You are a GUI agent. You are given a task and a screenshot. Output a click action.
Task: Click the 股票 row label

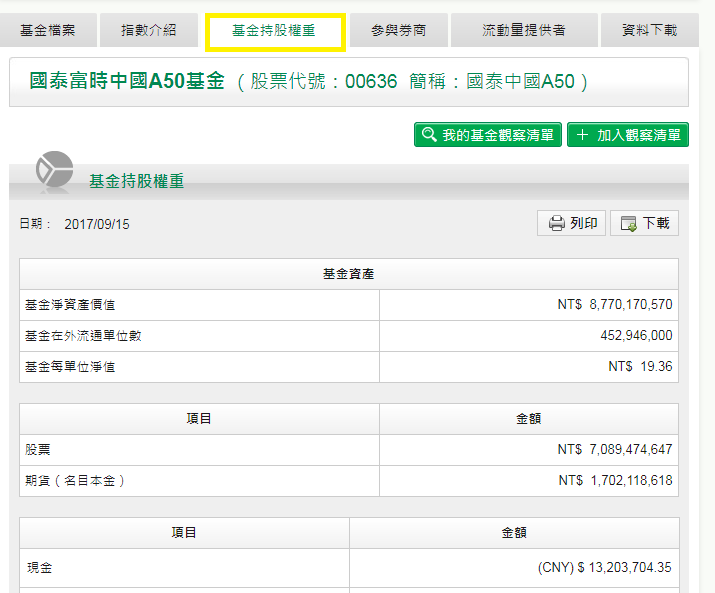37,450
